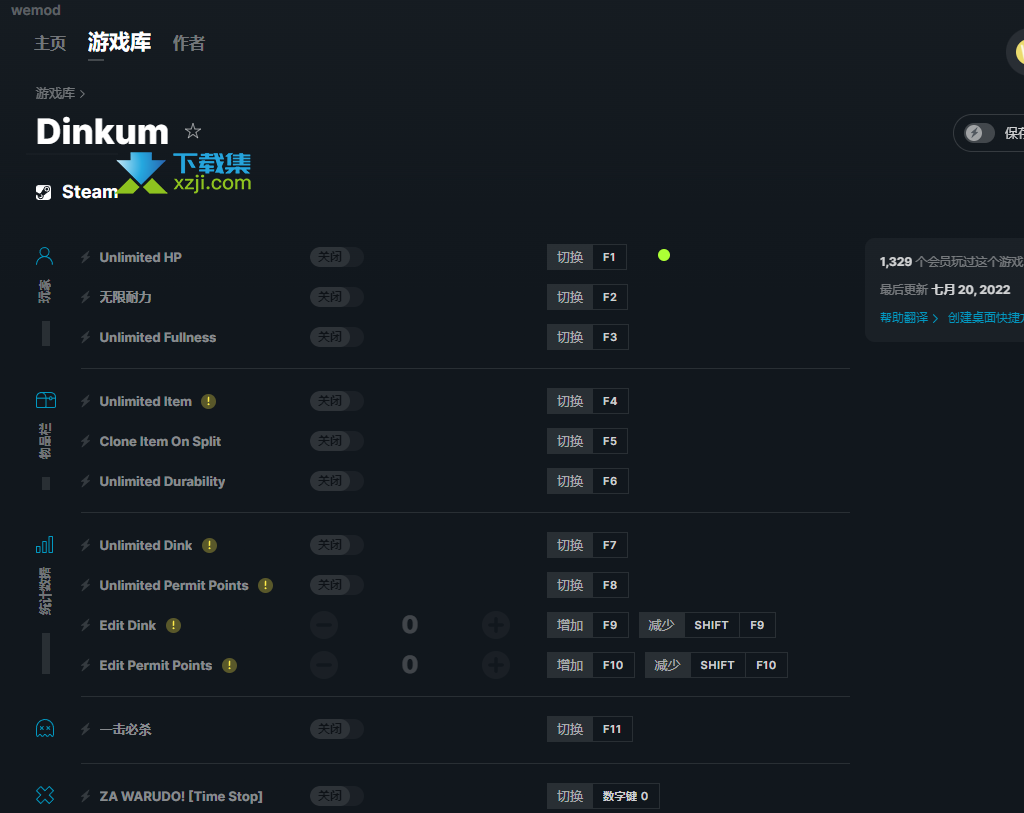
Task: Click the warning icon beside Edit Permit Points
Action: (x=229, y=665)
